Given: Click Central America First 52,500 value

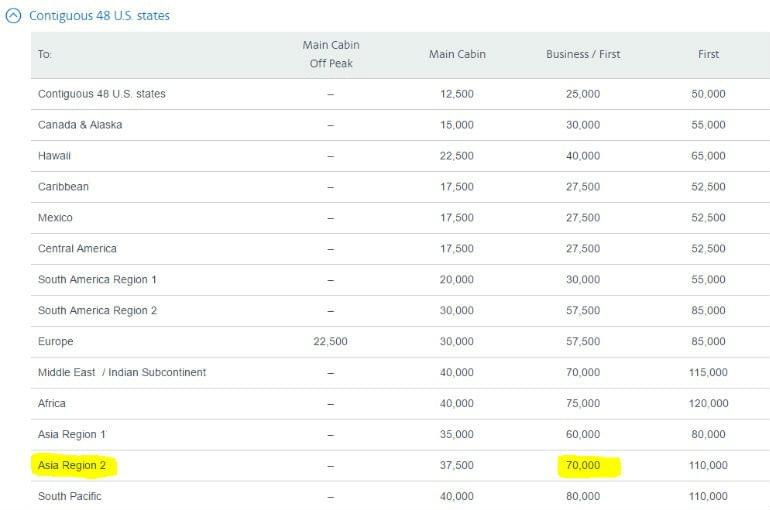Looking at the screenshot, I should pyautogui.click(x=708, y=248).
